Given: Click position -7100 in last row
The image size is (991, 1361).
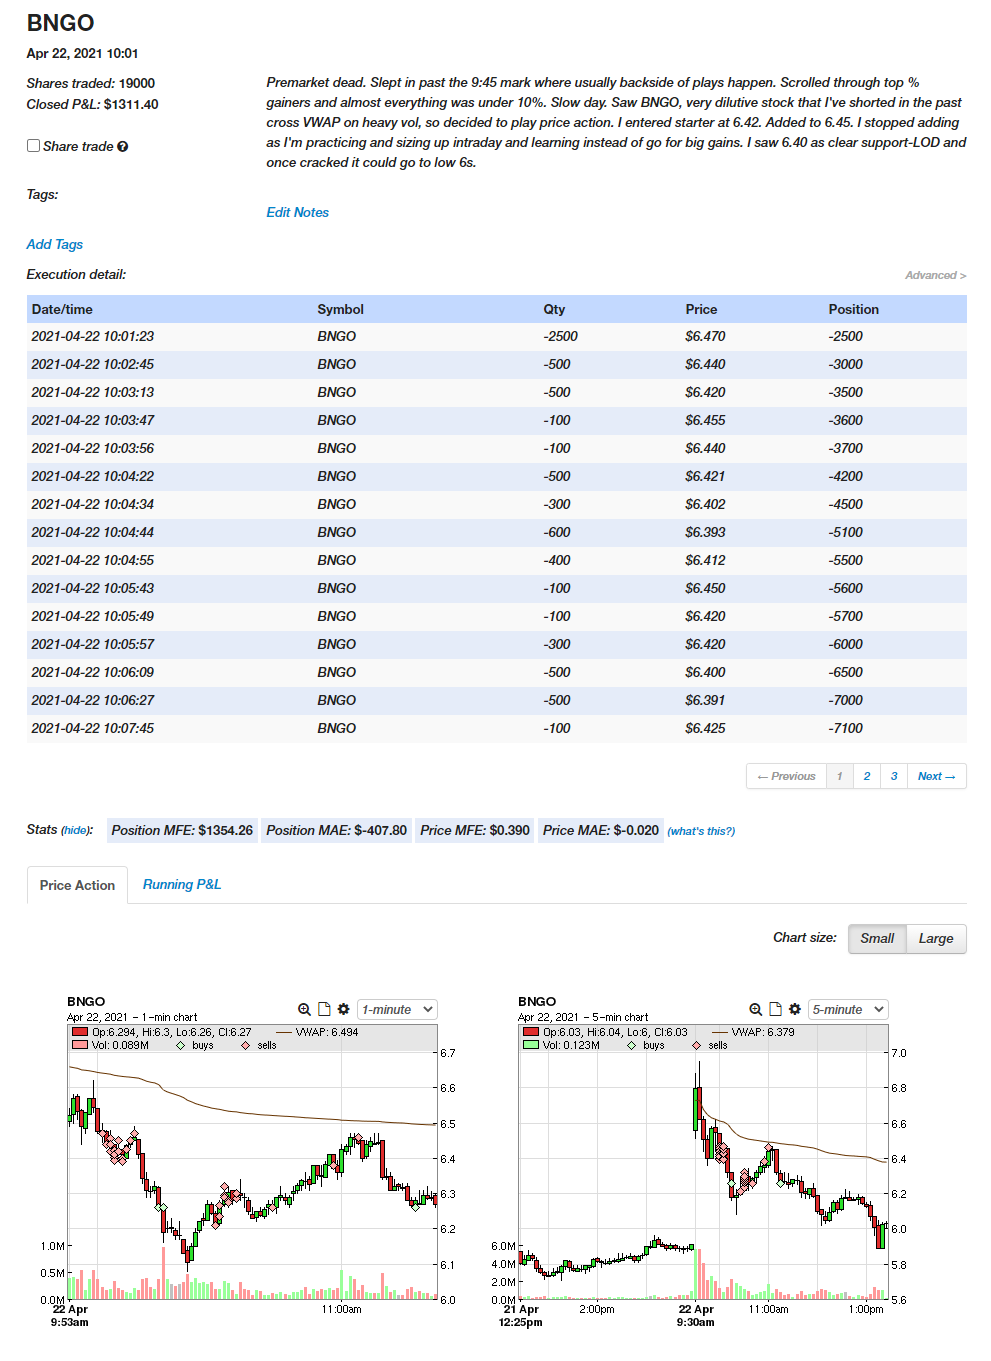Looking at the screenshot, I should (x=845, y=729).
